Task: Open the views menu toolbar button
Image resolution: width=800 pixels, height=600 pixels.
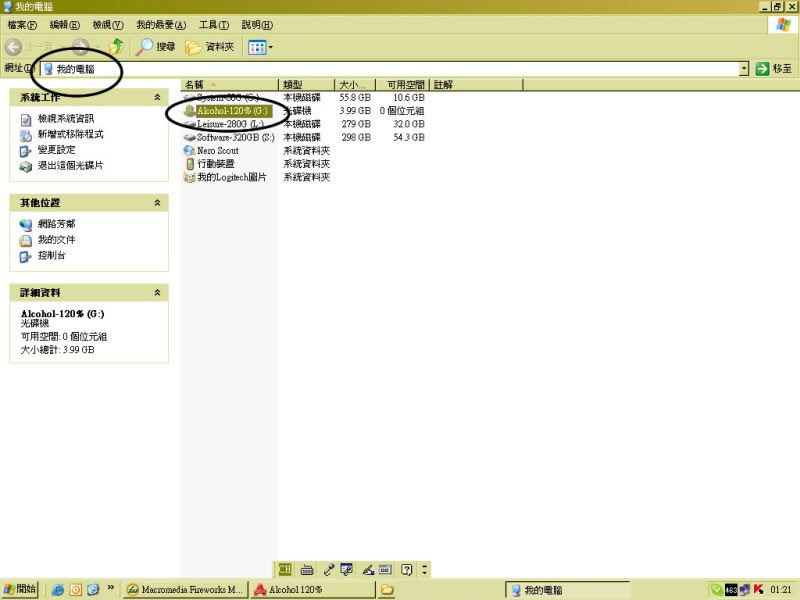Action: click(x=260, y=47)
